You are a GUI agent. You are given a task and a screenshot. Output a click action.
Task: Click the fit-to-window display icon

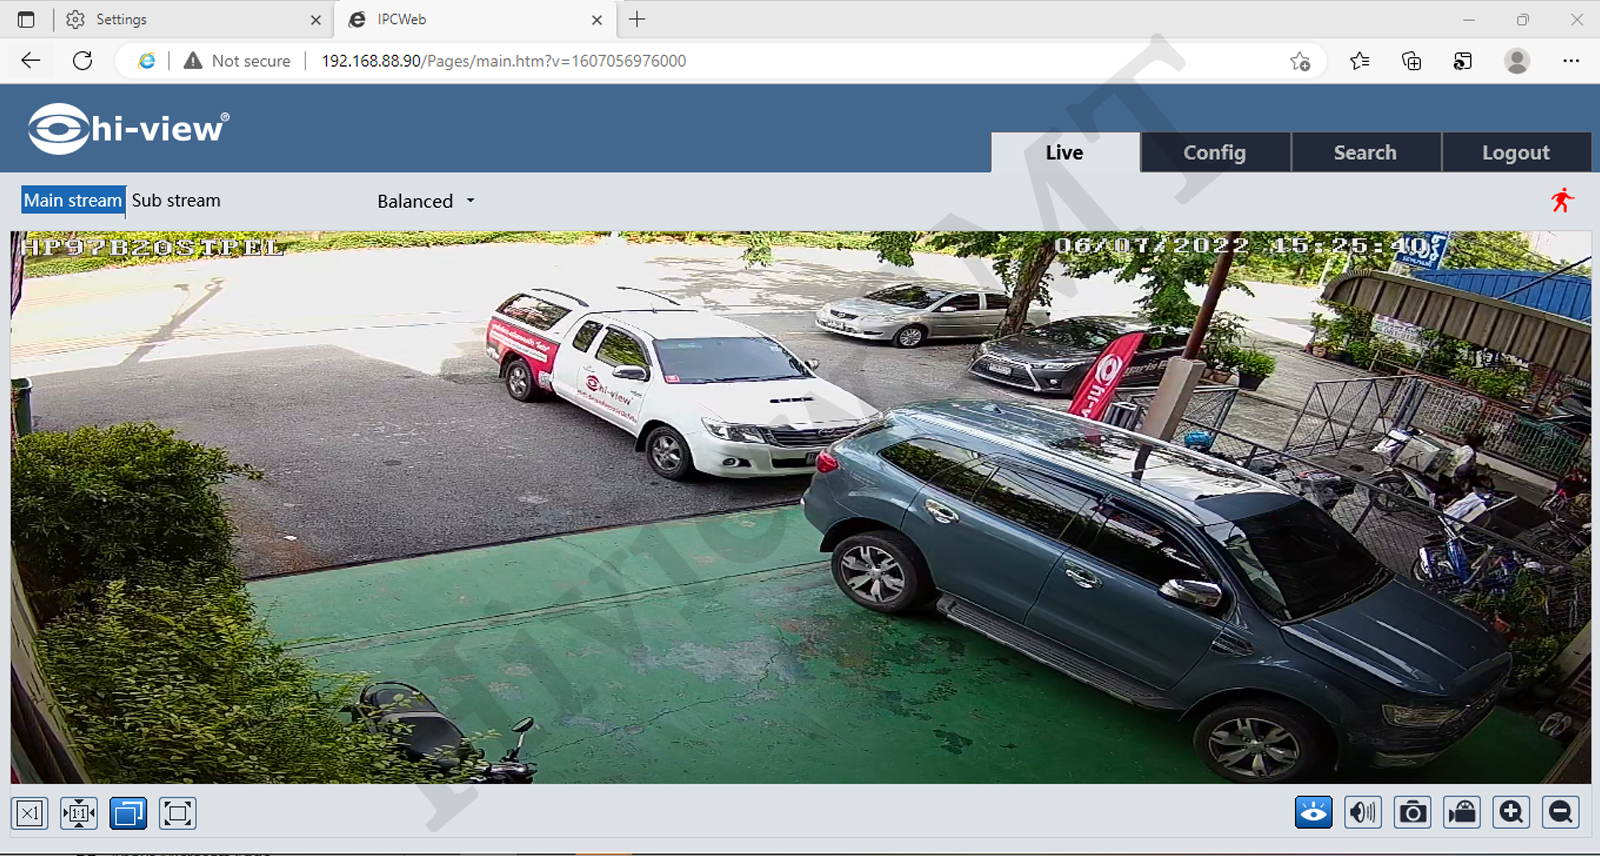128,813
